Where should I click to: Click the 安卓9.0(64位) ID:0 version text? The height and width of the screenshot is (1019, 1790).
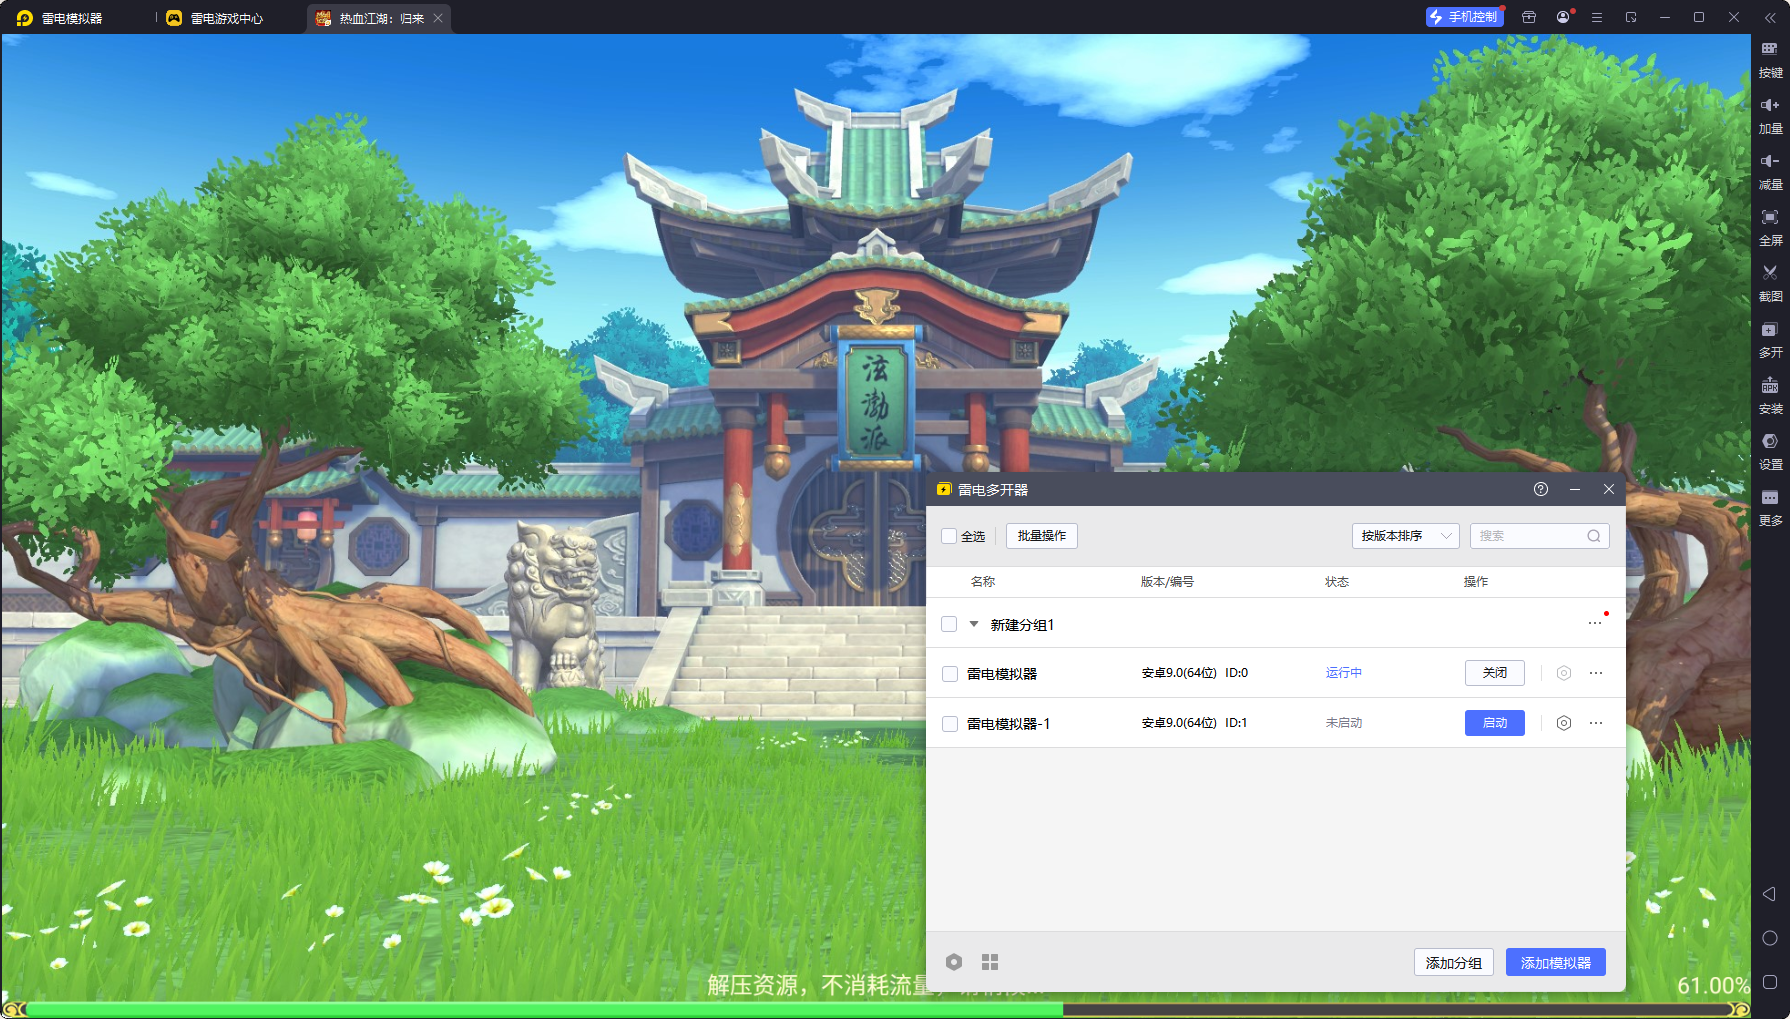(1195, 673)
